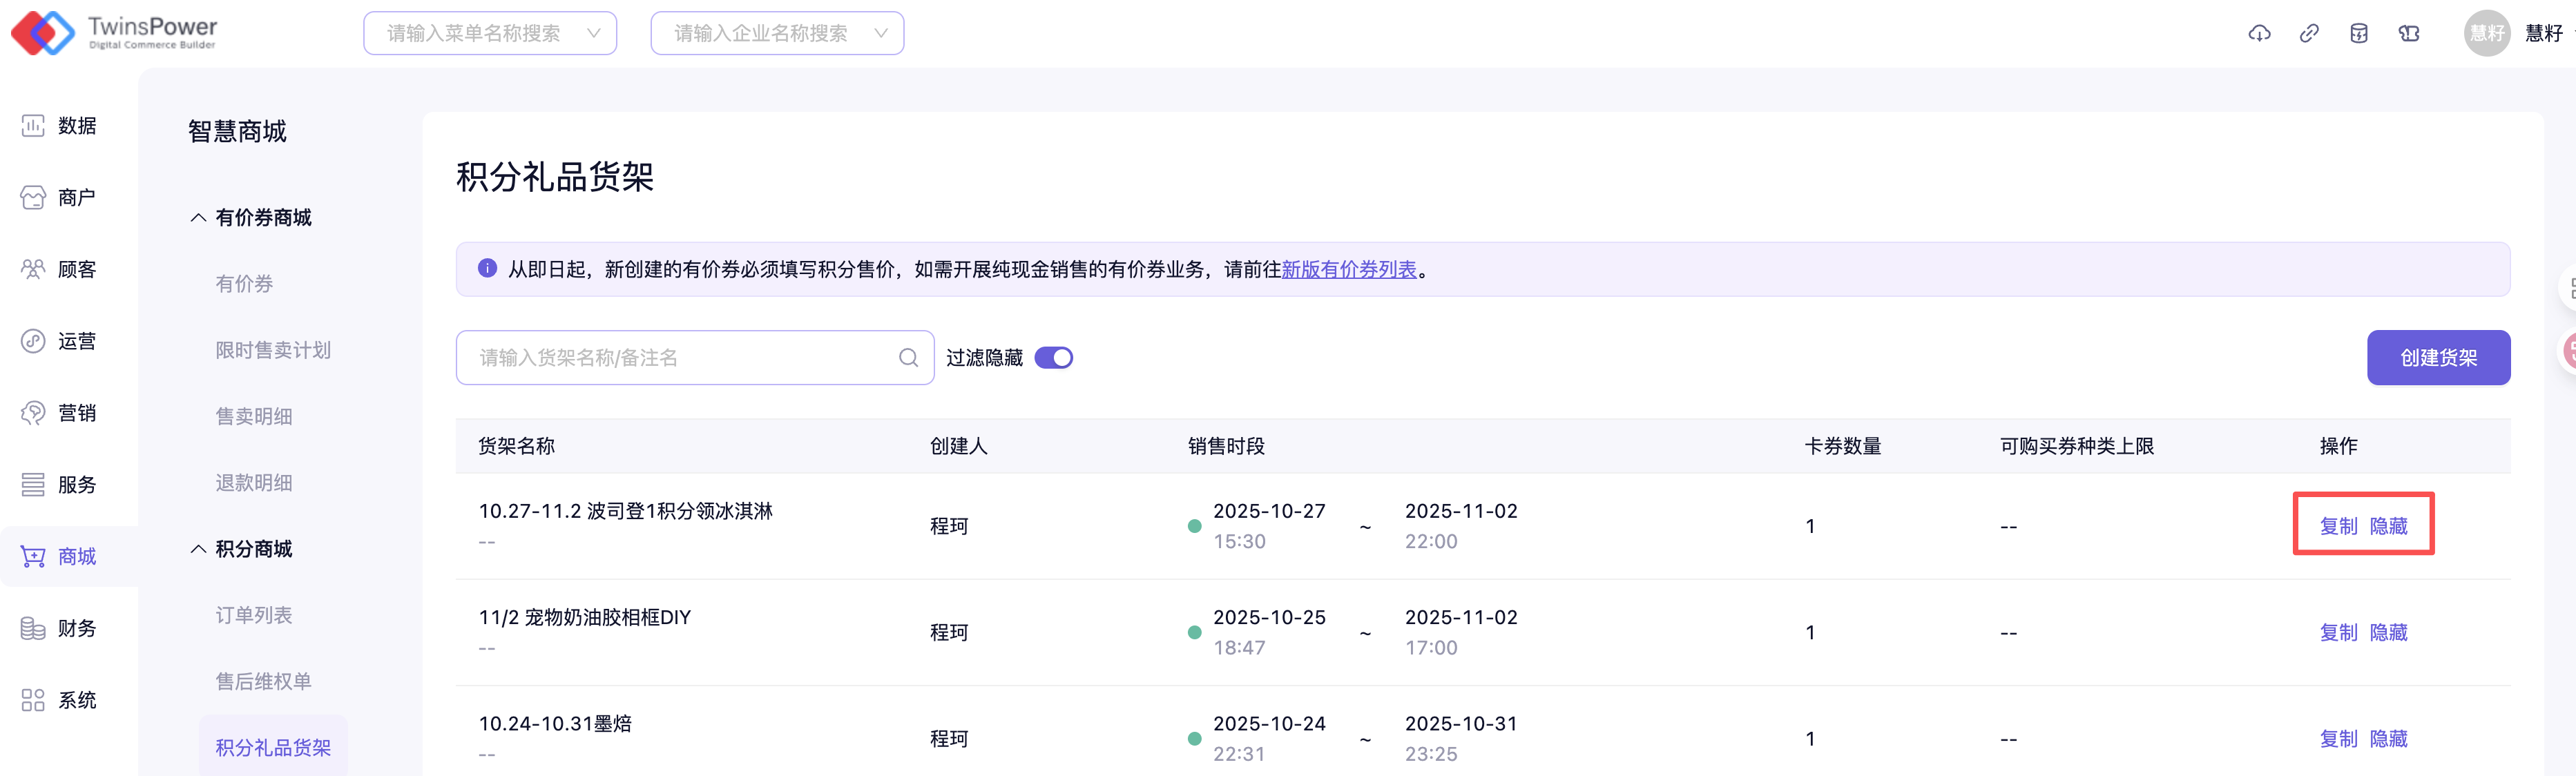Select the 订单列表 menu item

click(x=254, y=615)
